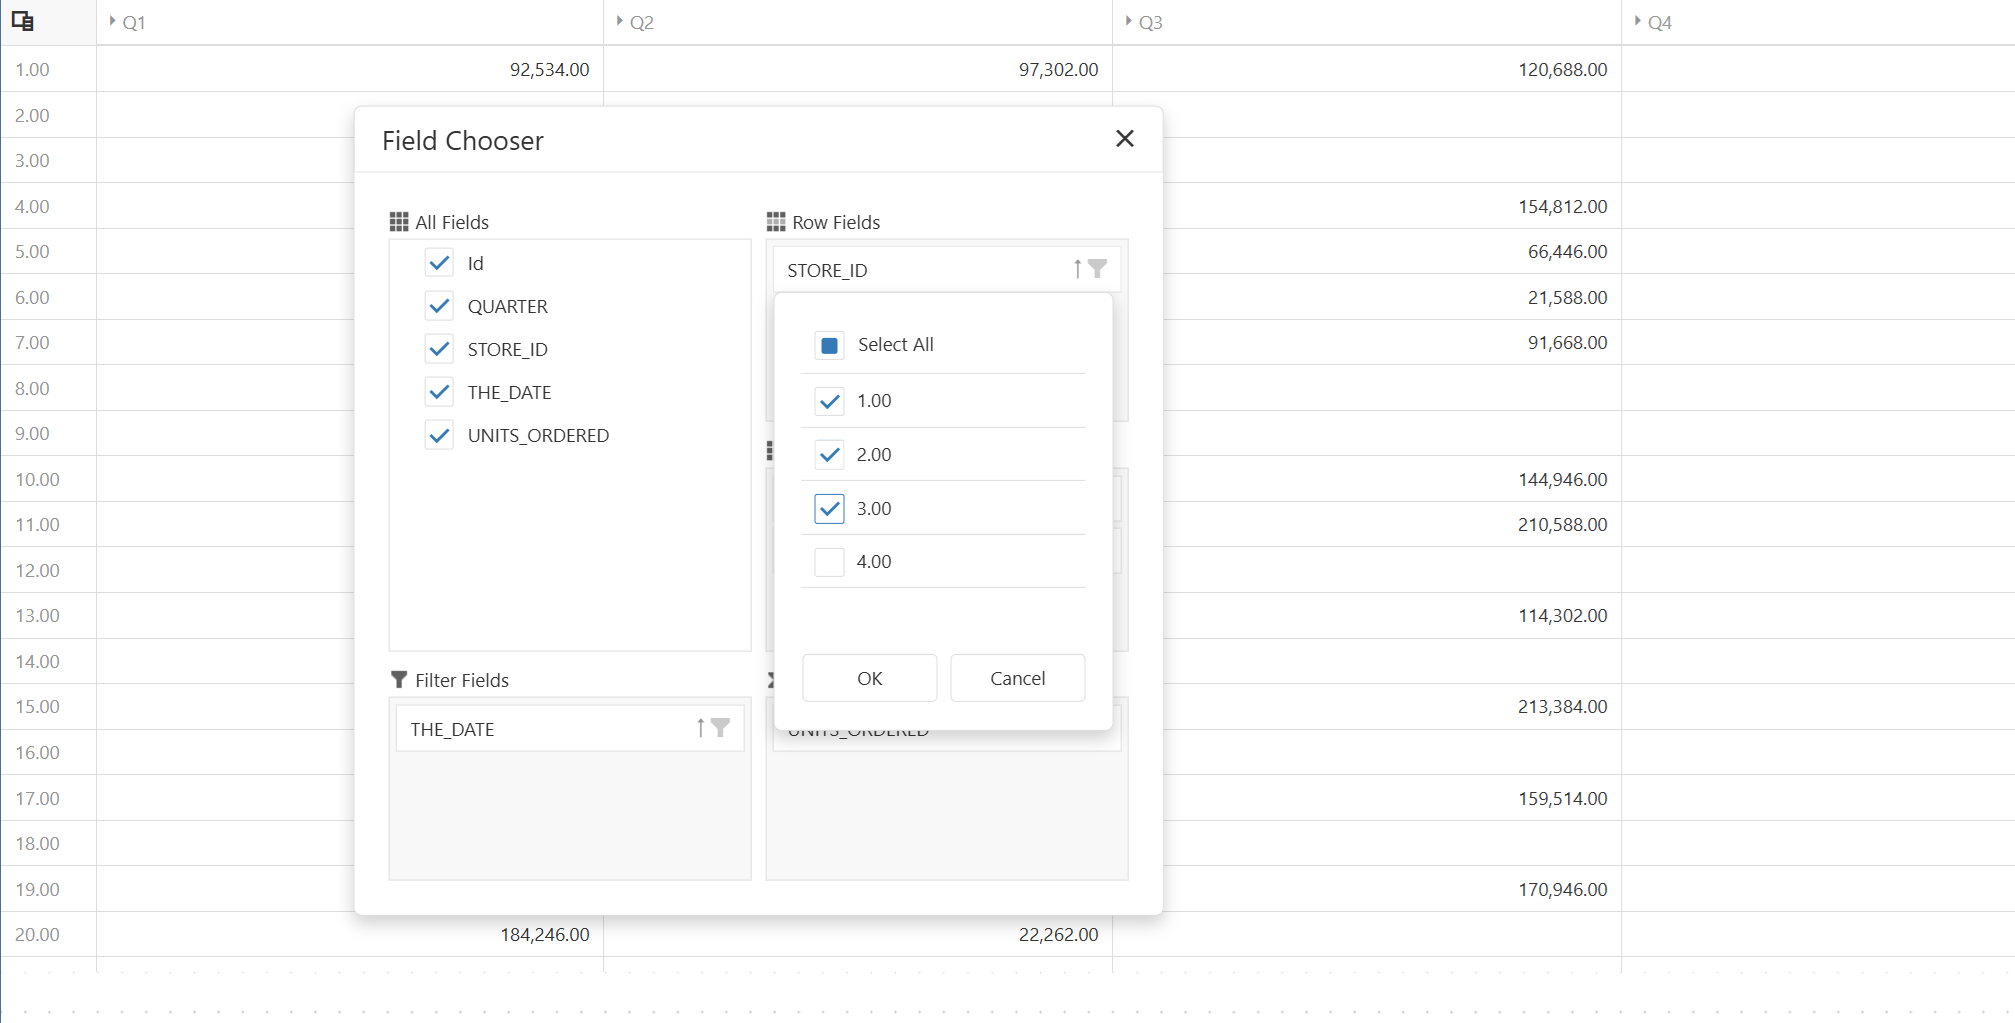Click the UNITS_ORDERED field label
Screen dimensions: 2015x1023
(538, 435)
